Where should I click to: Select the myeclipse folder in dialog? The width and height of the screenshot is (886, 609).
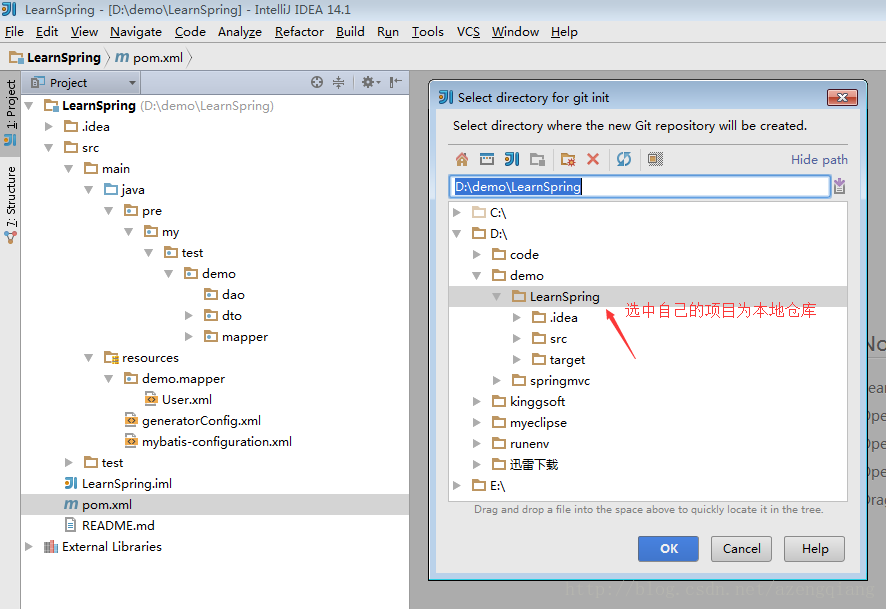tap(537, 423)
